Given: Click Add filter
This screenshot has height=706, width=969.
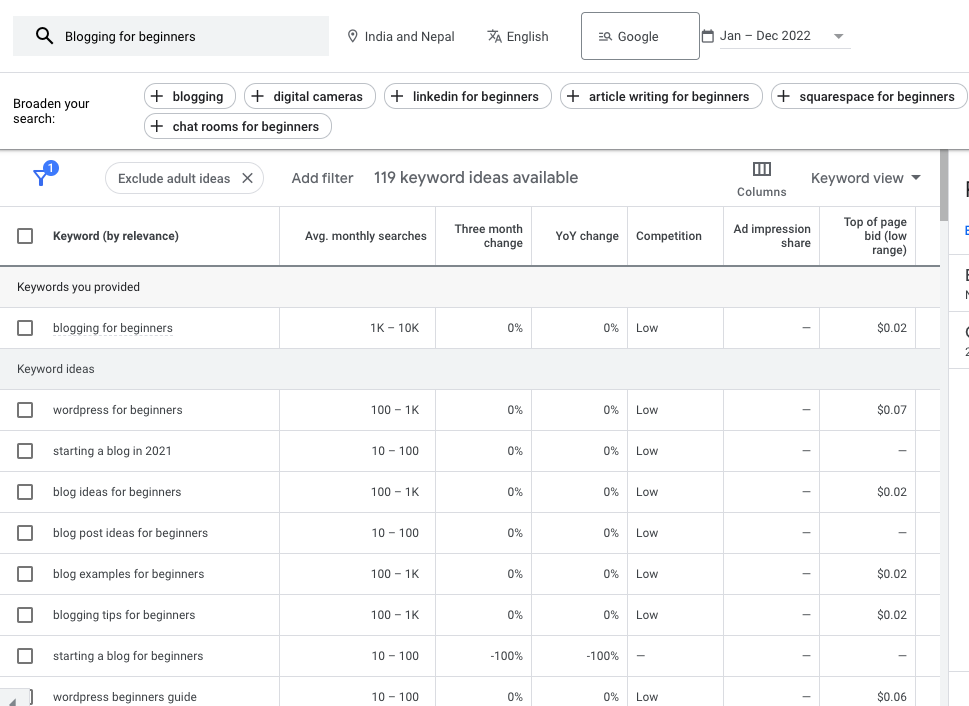Looking at the screenshot, I should [322, 178].
